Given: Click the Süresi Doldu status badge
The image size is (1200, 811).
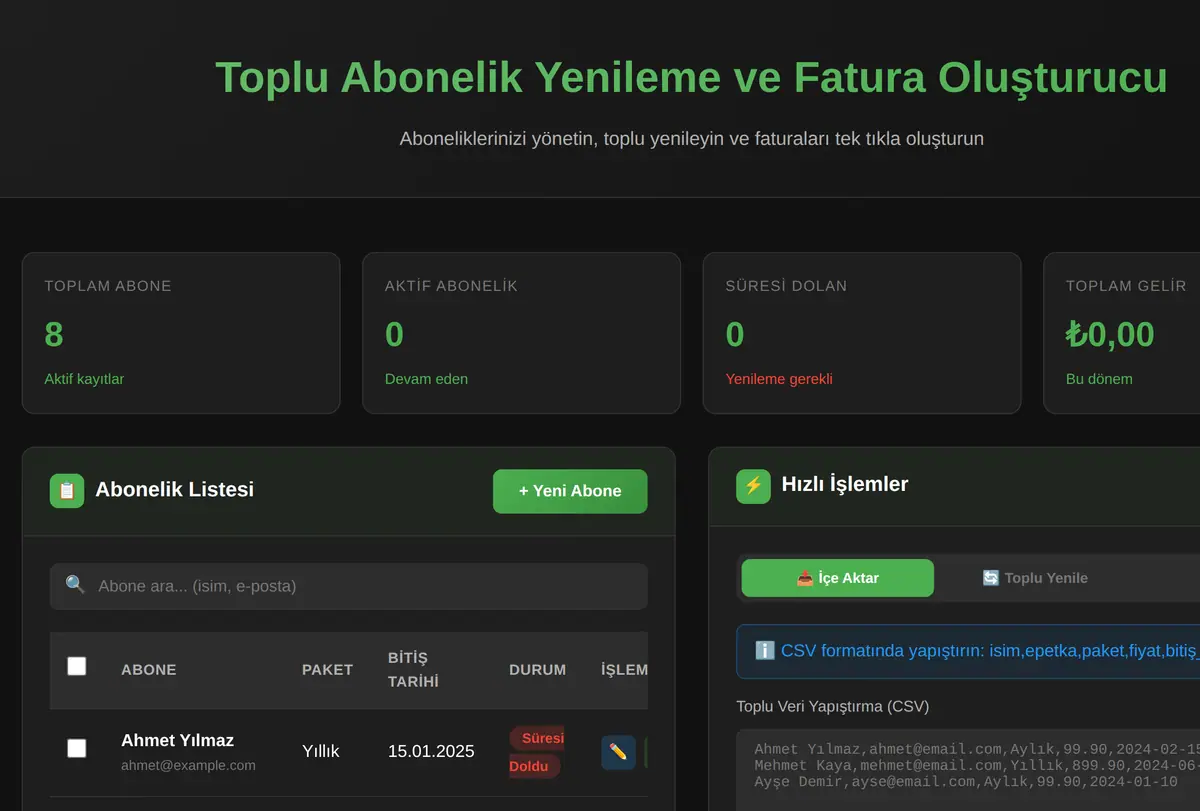Looking at the screenshot, I should [x=537, y=752].
